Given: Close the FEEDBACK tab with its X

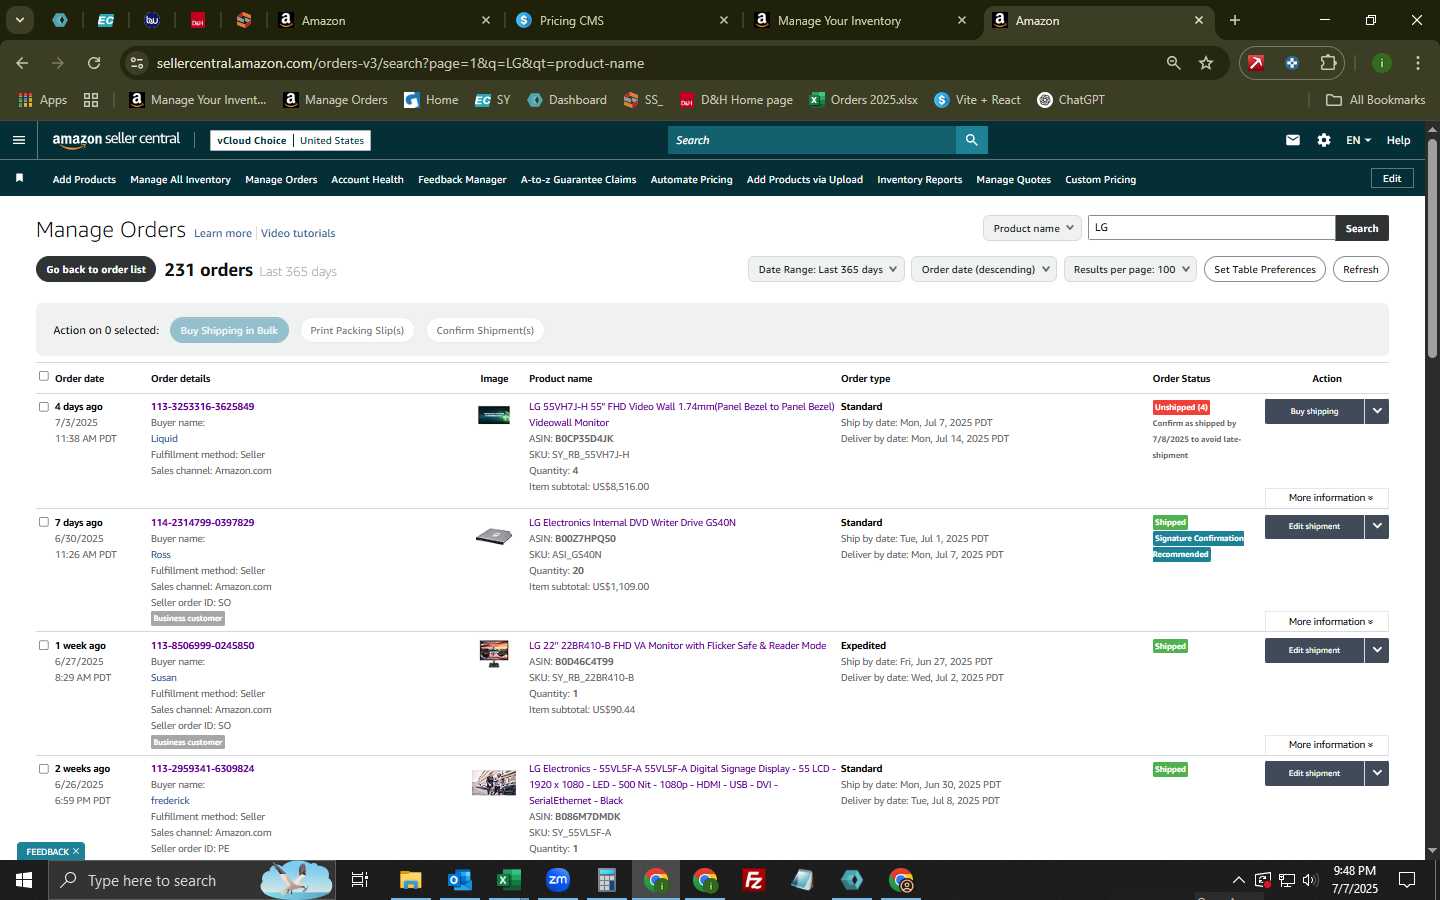Looking at the screenshot, I should tap(75, 851).
